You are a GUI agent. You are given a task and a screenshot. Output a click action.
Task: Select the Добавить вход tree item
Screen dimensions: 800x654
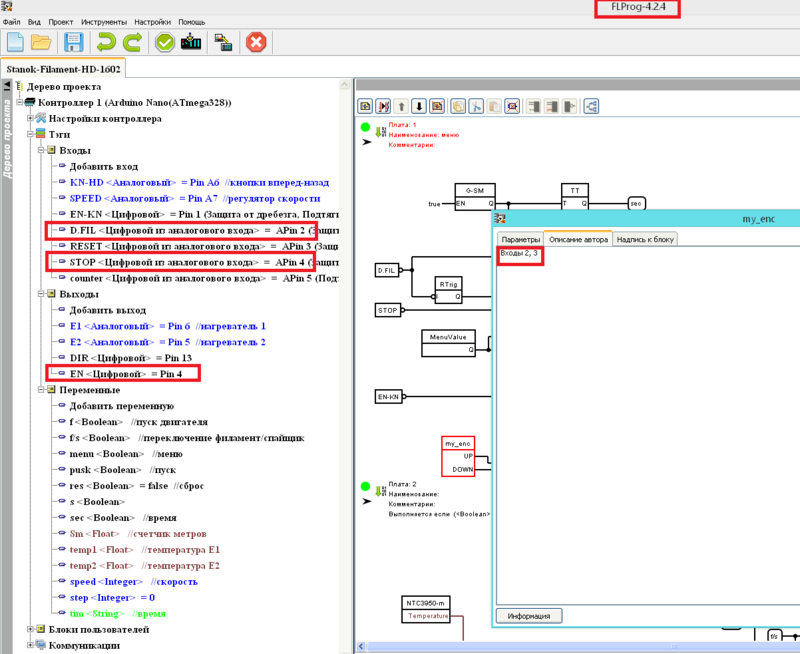tap(103, 166)
